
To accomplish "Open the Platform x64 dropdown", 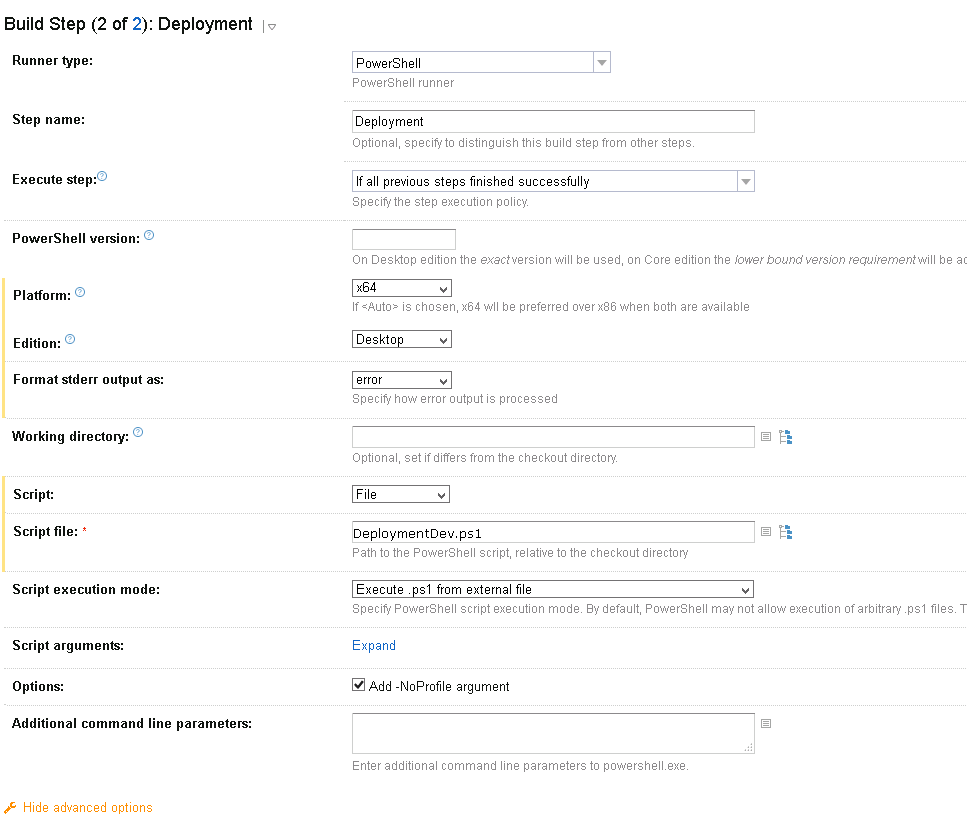I will point(402,288).
